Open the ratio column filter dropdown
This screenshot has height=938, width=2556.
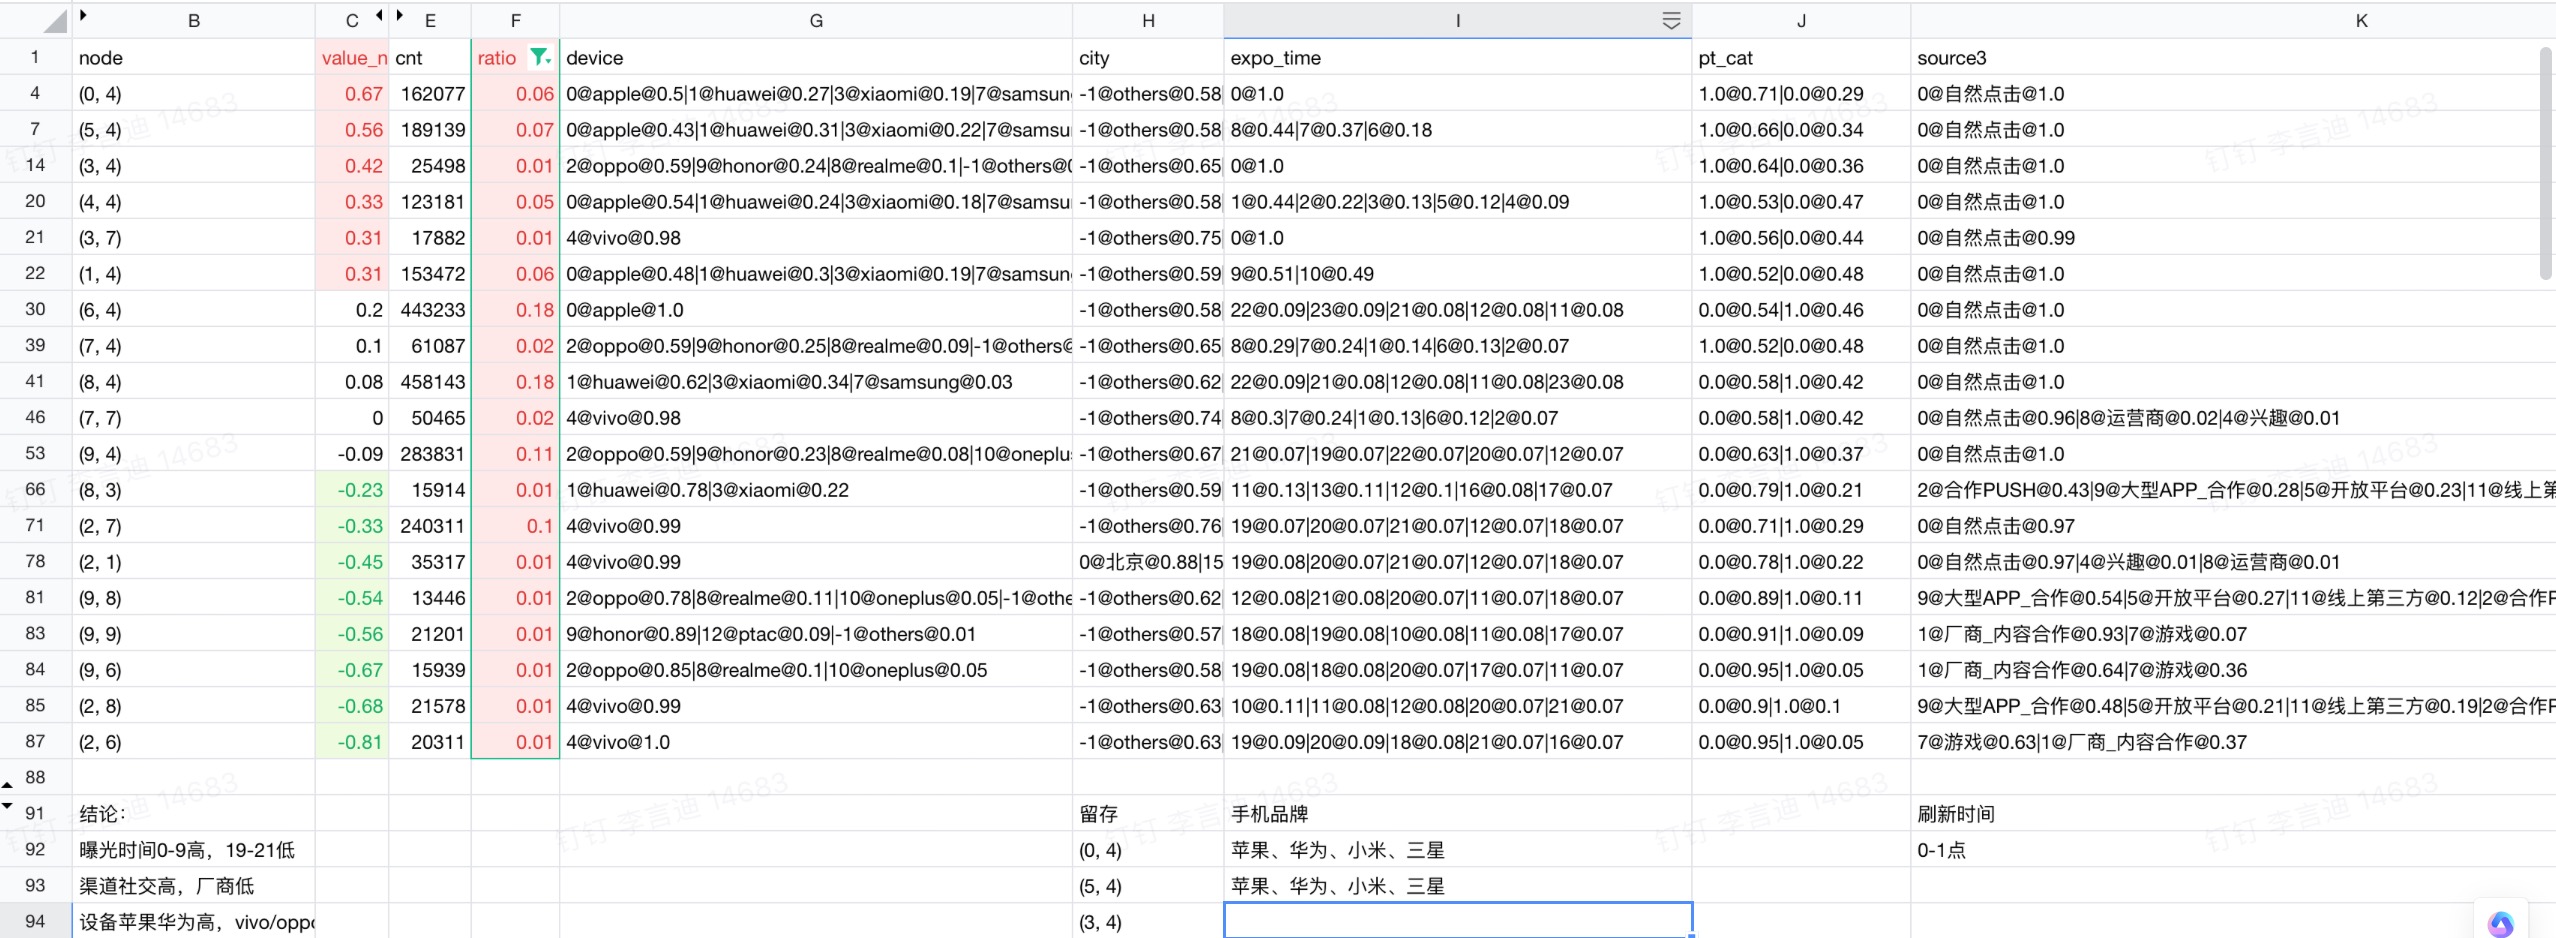click(540, 57)
